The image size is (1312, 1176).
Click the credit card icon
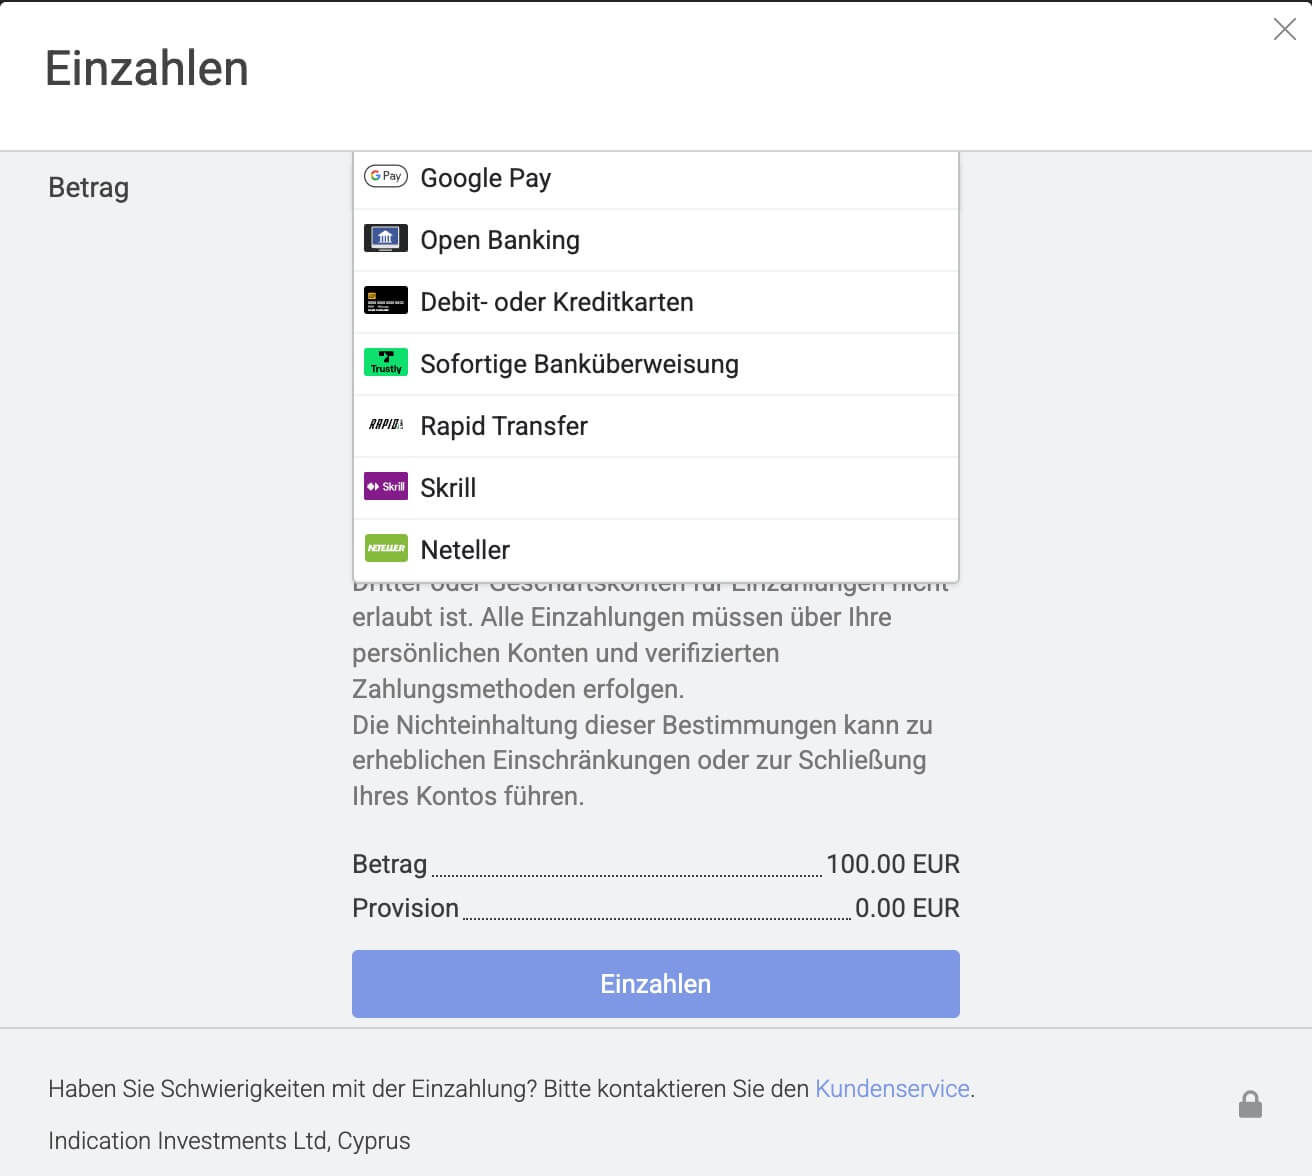click(x=385, y=300)
